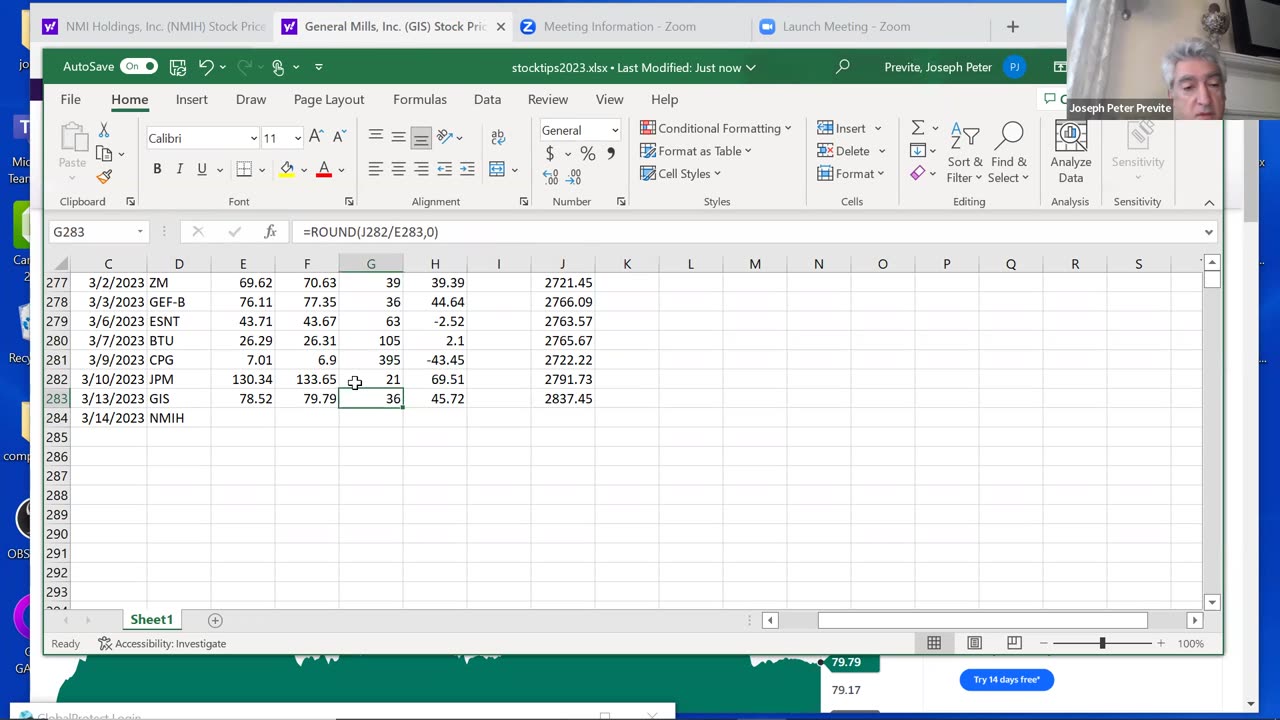Click Try 14 days free in the browser
The width and height of the screenshot is (1280, 720).
click(x=1007, y=680)
